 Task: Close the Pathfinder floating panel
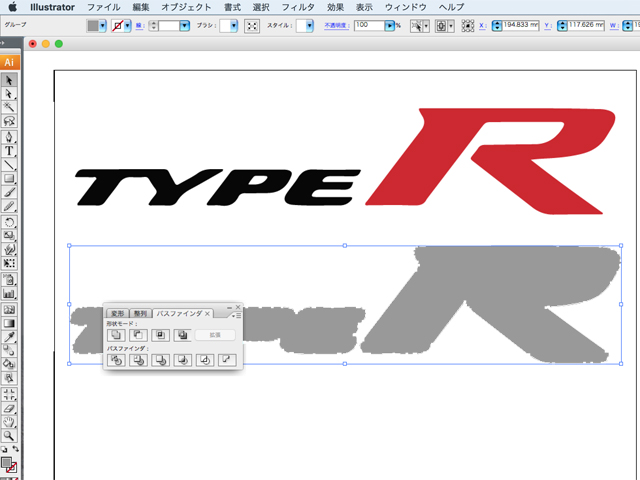click(x=238, y=307)
